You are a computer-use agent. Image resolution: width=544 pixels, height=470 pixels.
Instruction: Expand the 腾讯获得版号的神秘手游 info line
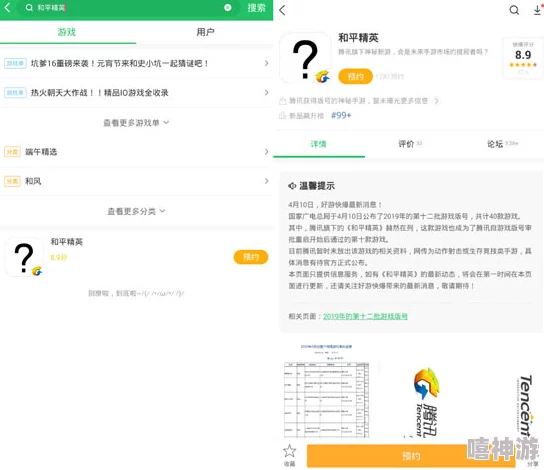tap(359, 101)
